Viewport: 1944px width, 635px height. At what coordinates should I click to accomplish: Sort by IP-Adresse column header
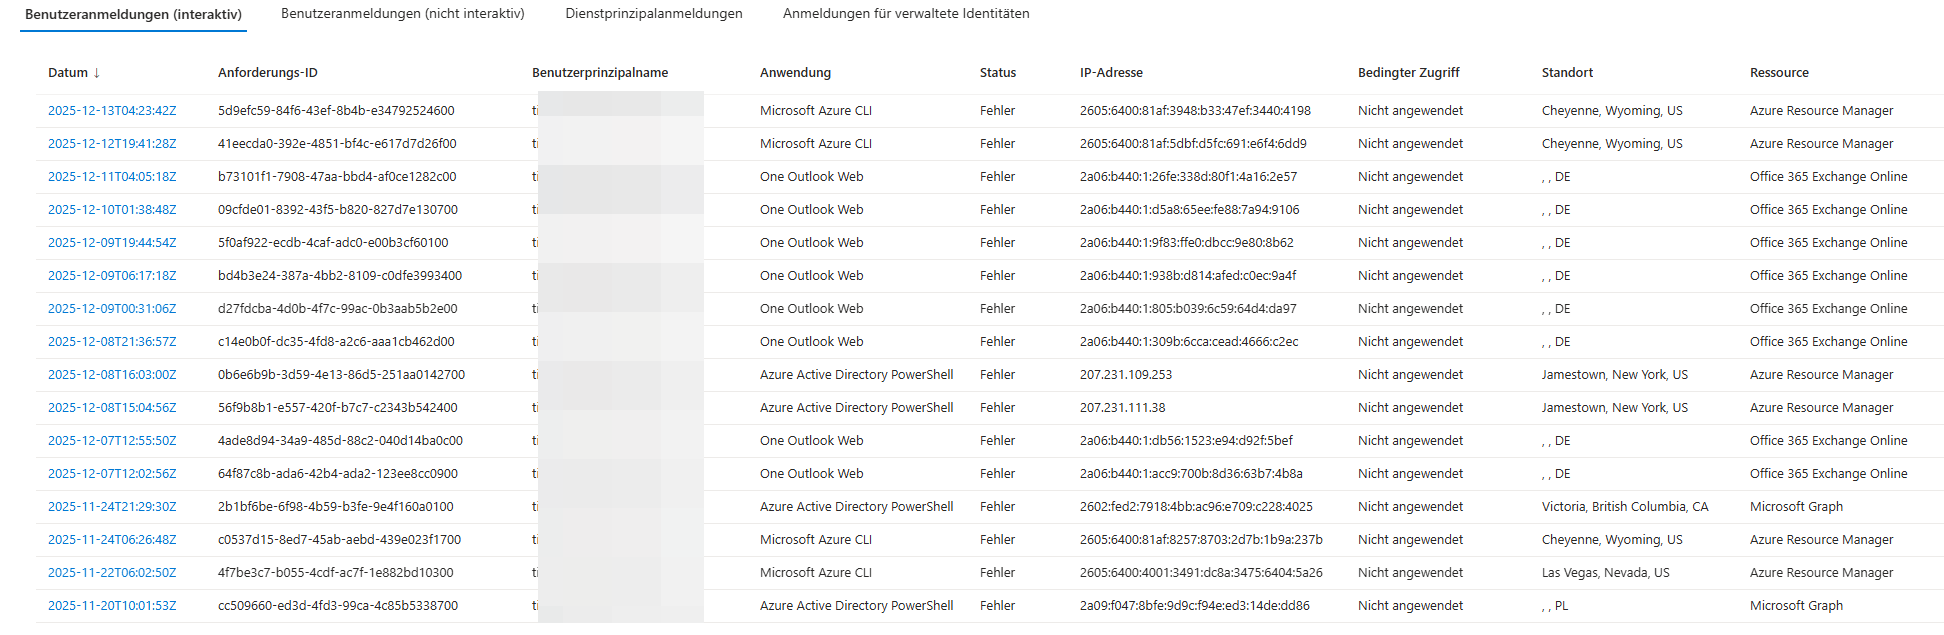(x=1111, y=73)
